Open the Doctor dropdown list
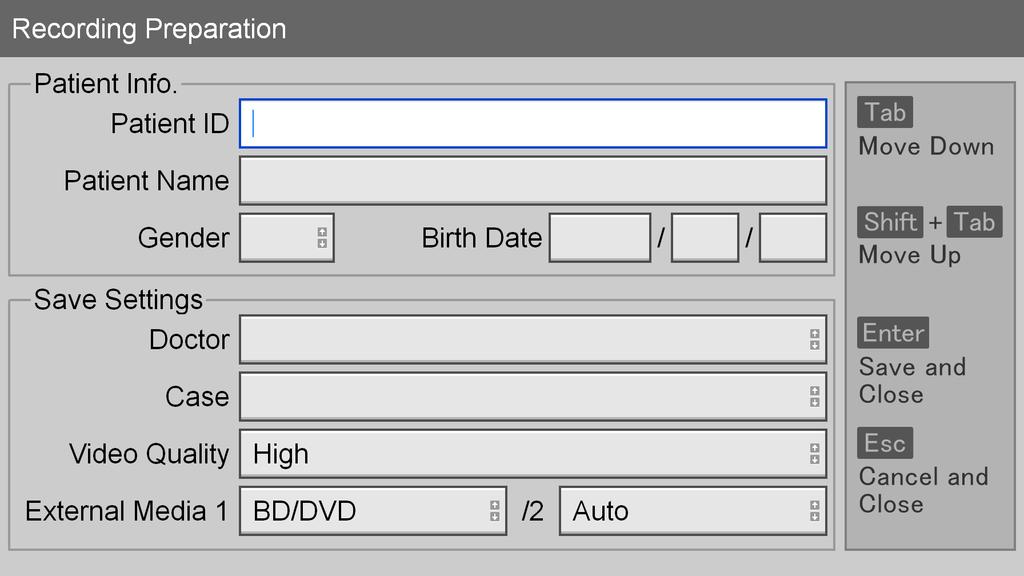1024x576 pixels. pyautogui.click(x=533, y=340)
